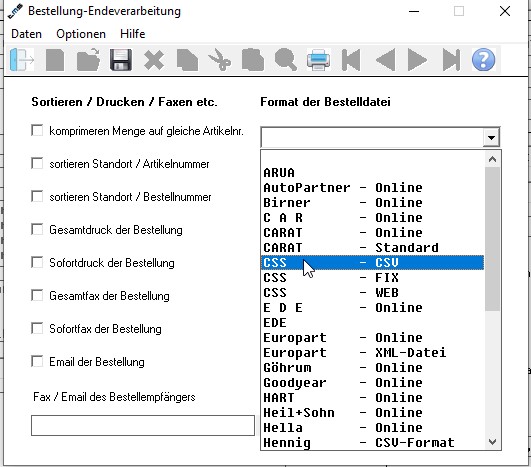The image size is (531, 467).
Task: Select HART - Online format
Action: point(373,398)
